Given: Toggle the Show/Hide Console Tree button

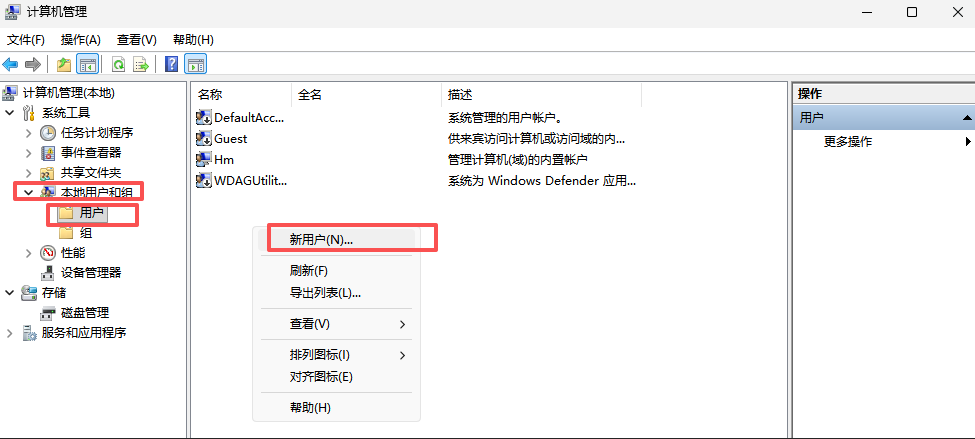Looking at the screenshot, I should pos(88,65).
